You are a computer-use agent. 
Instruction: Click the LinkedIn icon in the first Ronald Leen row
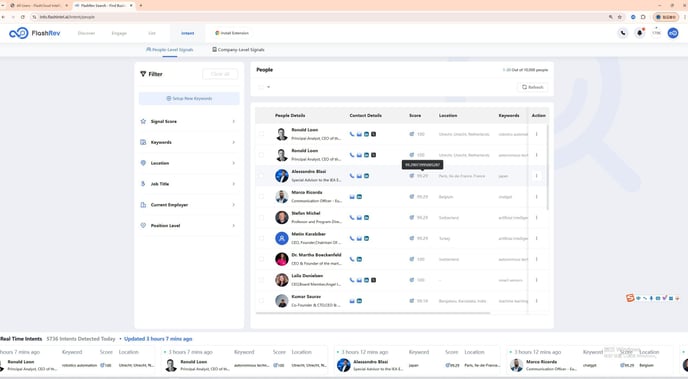366,134
